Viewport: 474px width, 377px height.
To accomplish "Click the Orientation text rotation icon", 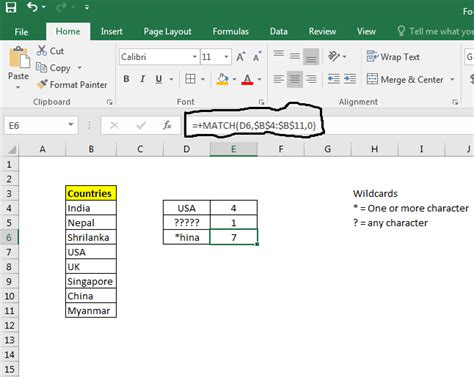I will coord(334,57).
